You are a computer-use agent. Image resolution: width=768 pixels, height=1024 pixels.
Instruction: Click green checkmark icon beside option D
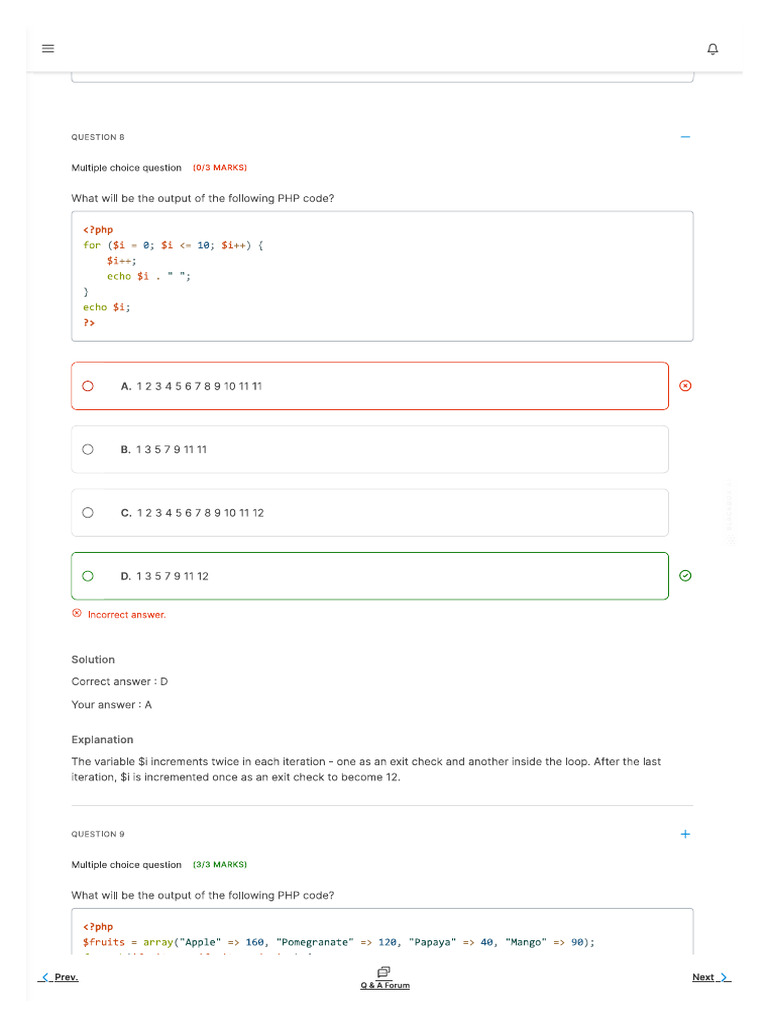click(685, 575)
